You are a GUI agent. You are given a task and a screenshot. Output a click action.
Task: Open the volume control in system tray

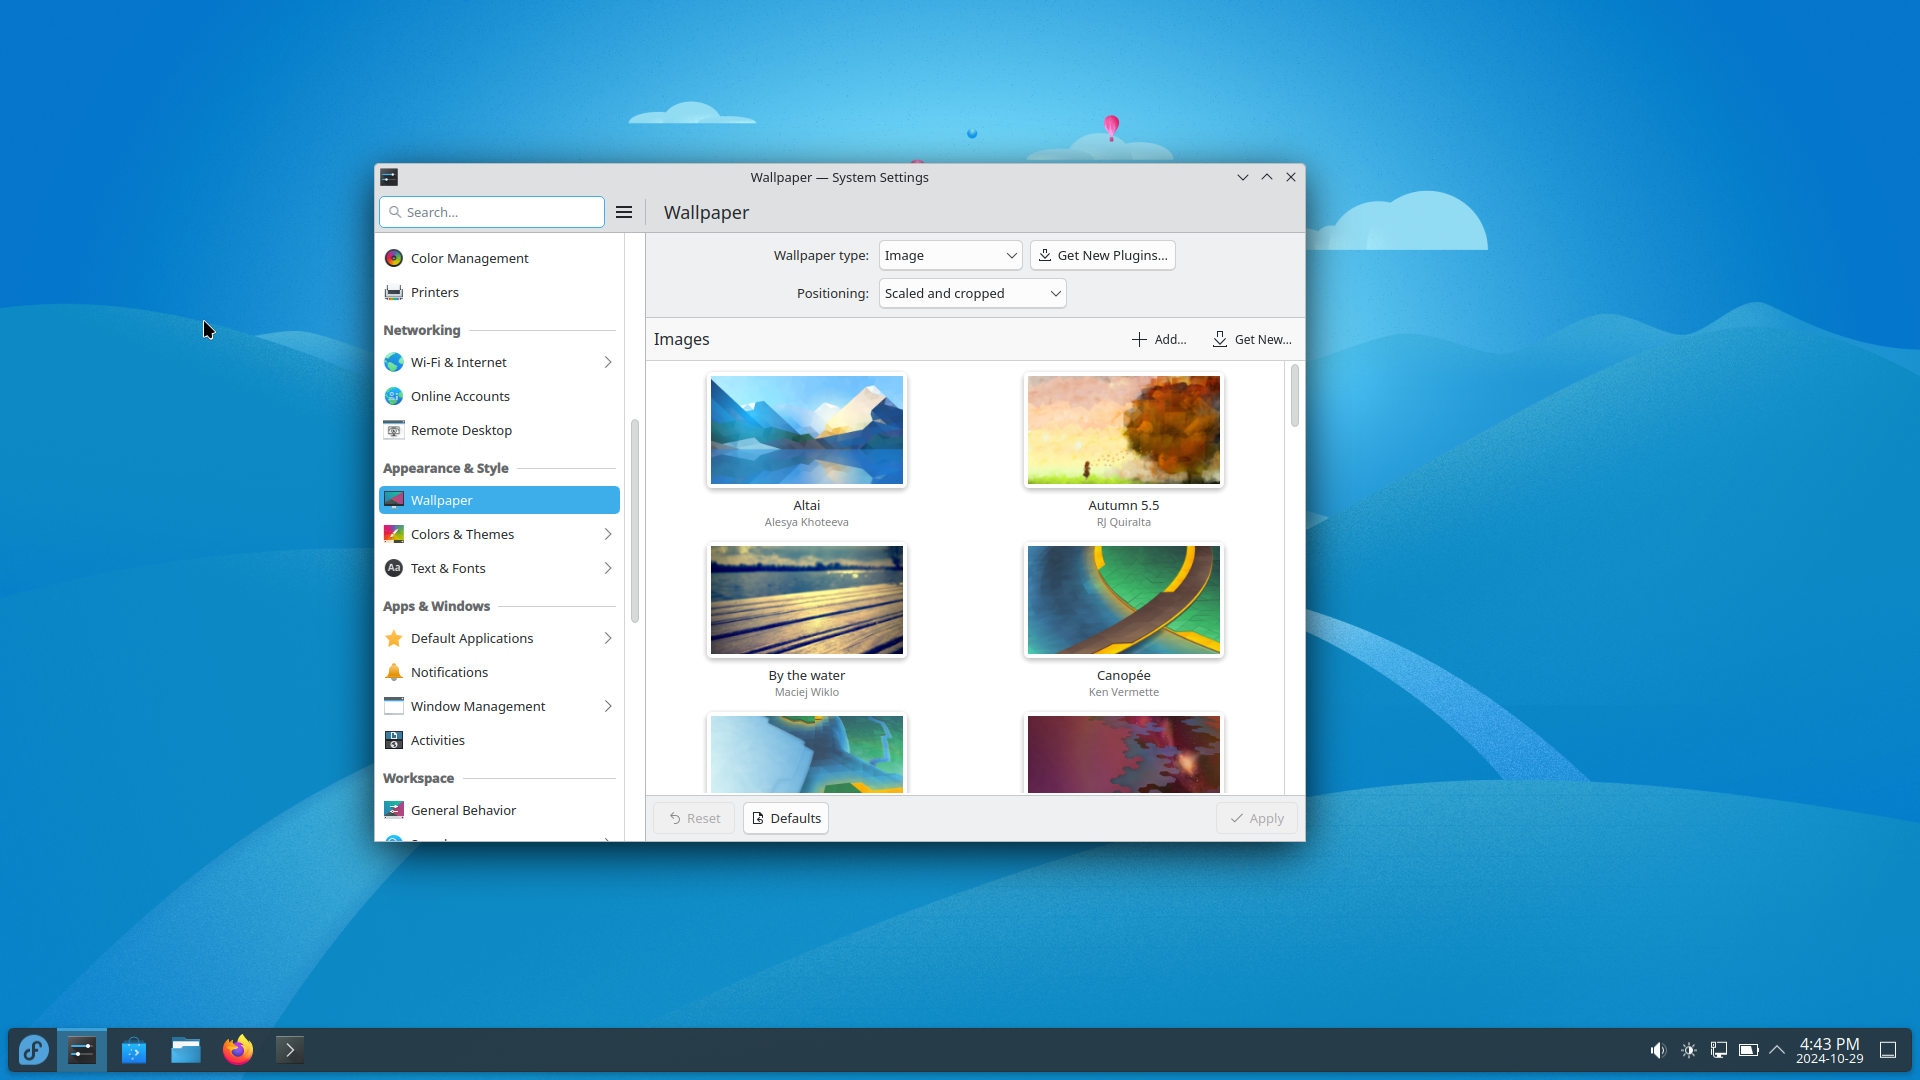pos(1658,1050)
